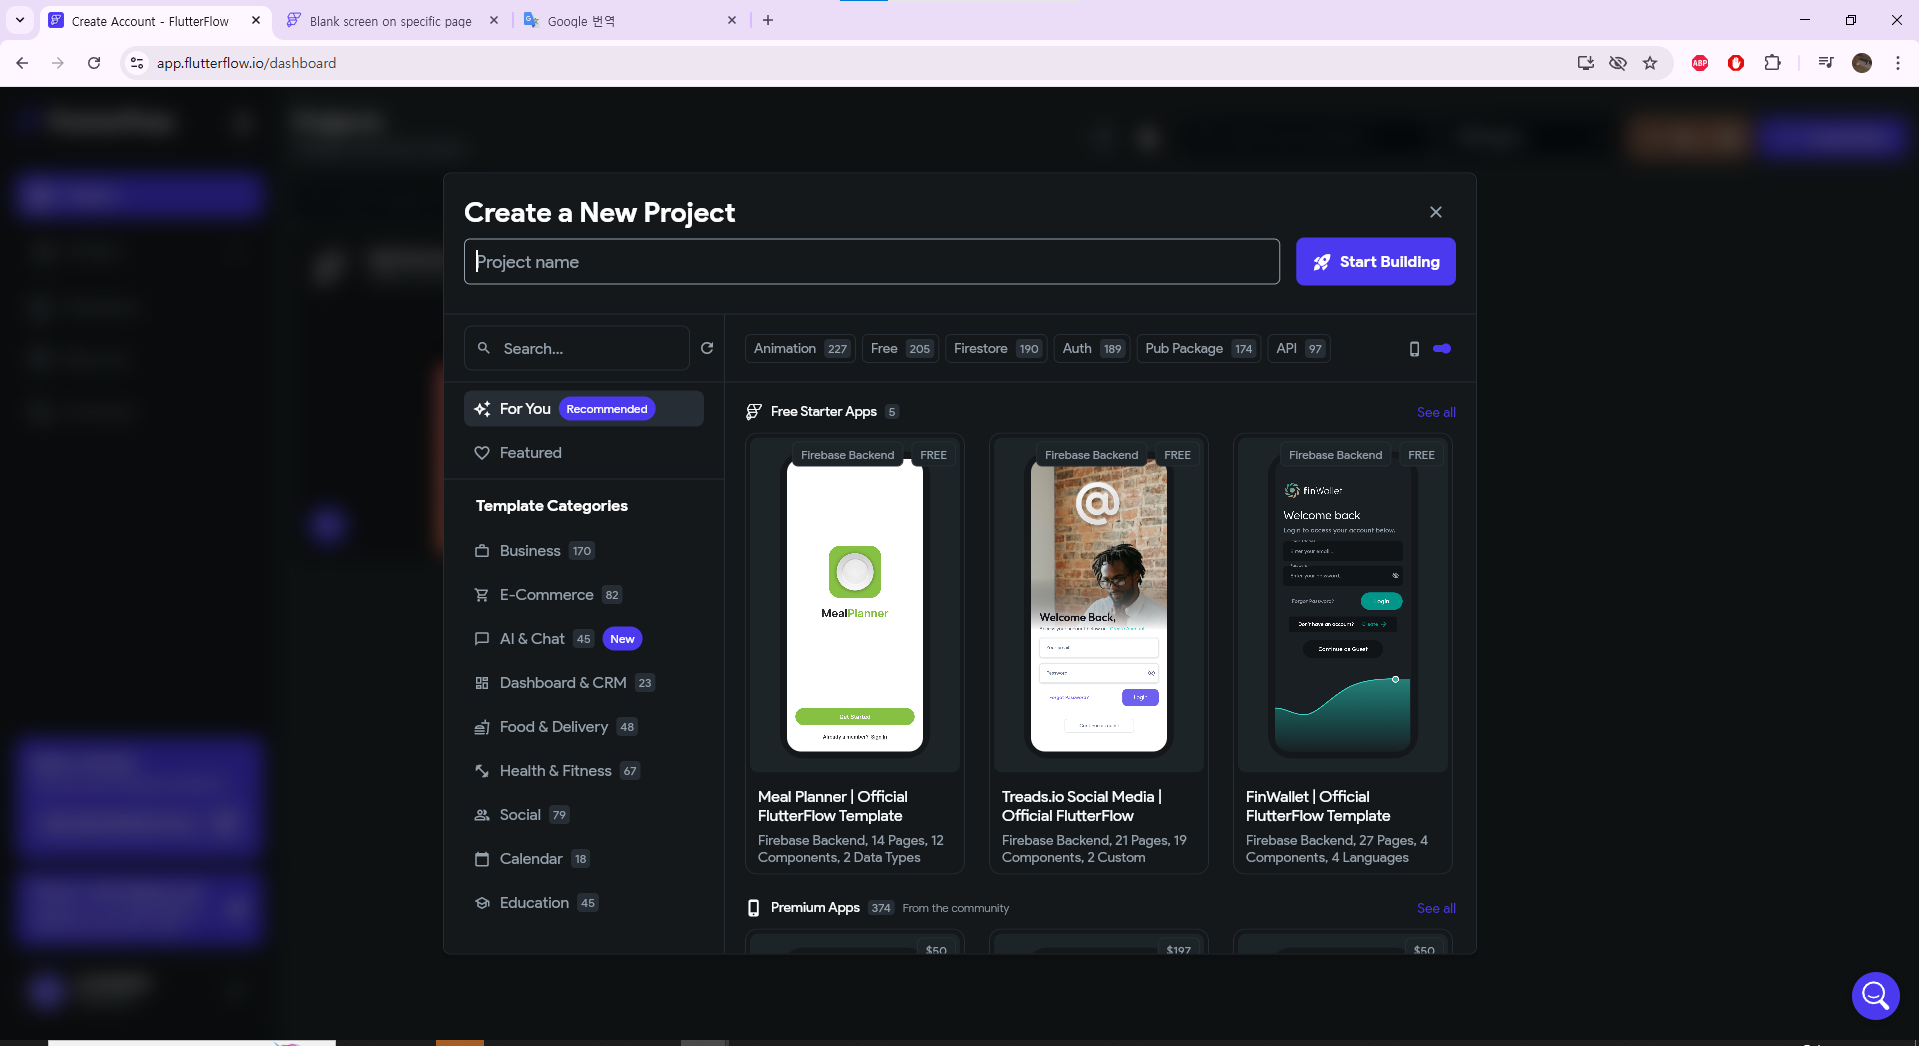Screen dimensions: 1919x1046
Task: Open the Meal Planner template card
Action: (x=855, y=654)
